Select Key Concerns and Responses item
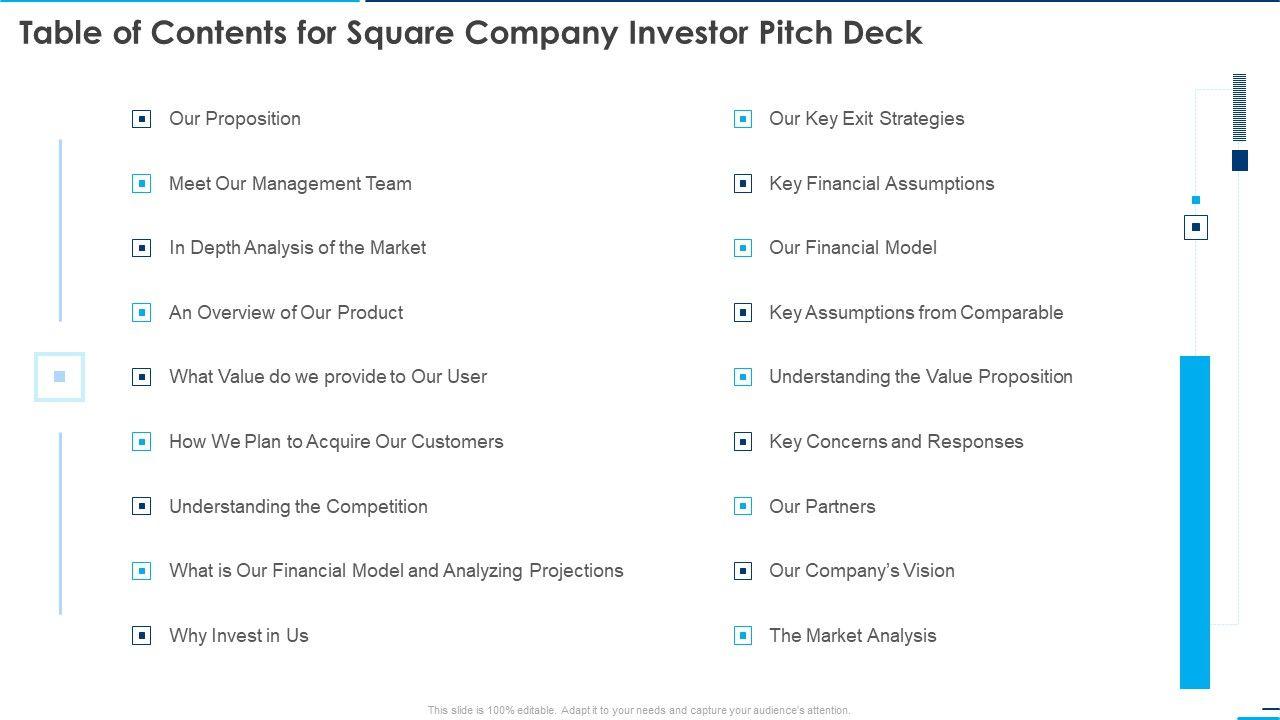1280x720 pixels. pos(896,442)
